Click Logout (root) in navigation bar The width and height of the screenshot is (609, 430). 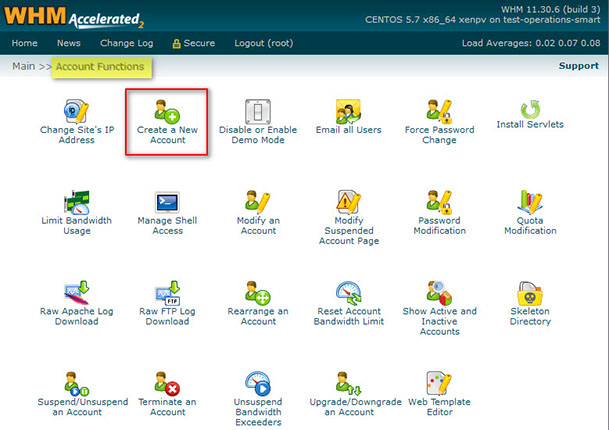262,43
